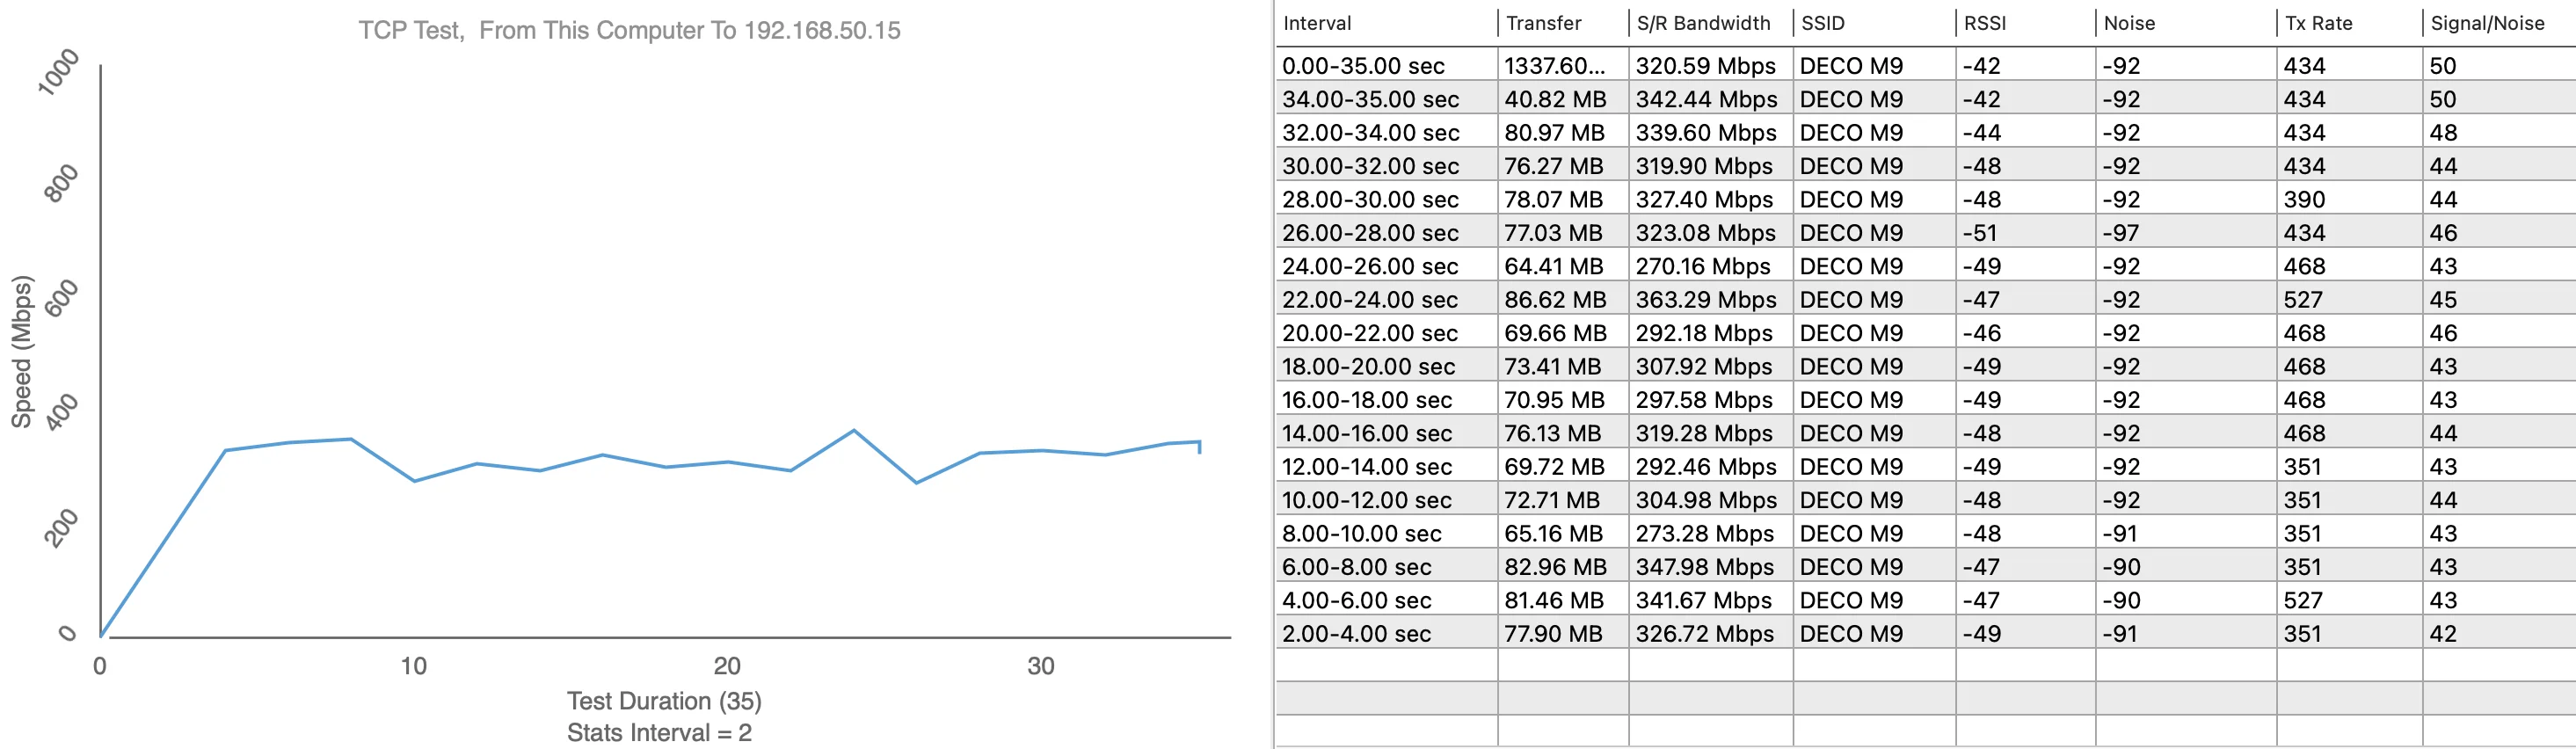Click the Noise column header
This screenshot has width=2576, height=749.
[x=2128, y=23]
